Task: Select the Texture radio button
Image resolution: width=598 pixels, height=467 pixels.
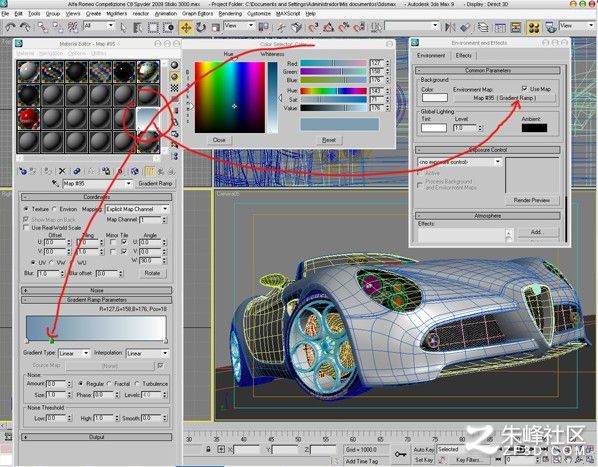Action: [26, 209]
